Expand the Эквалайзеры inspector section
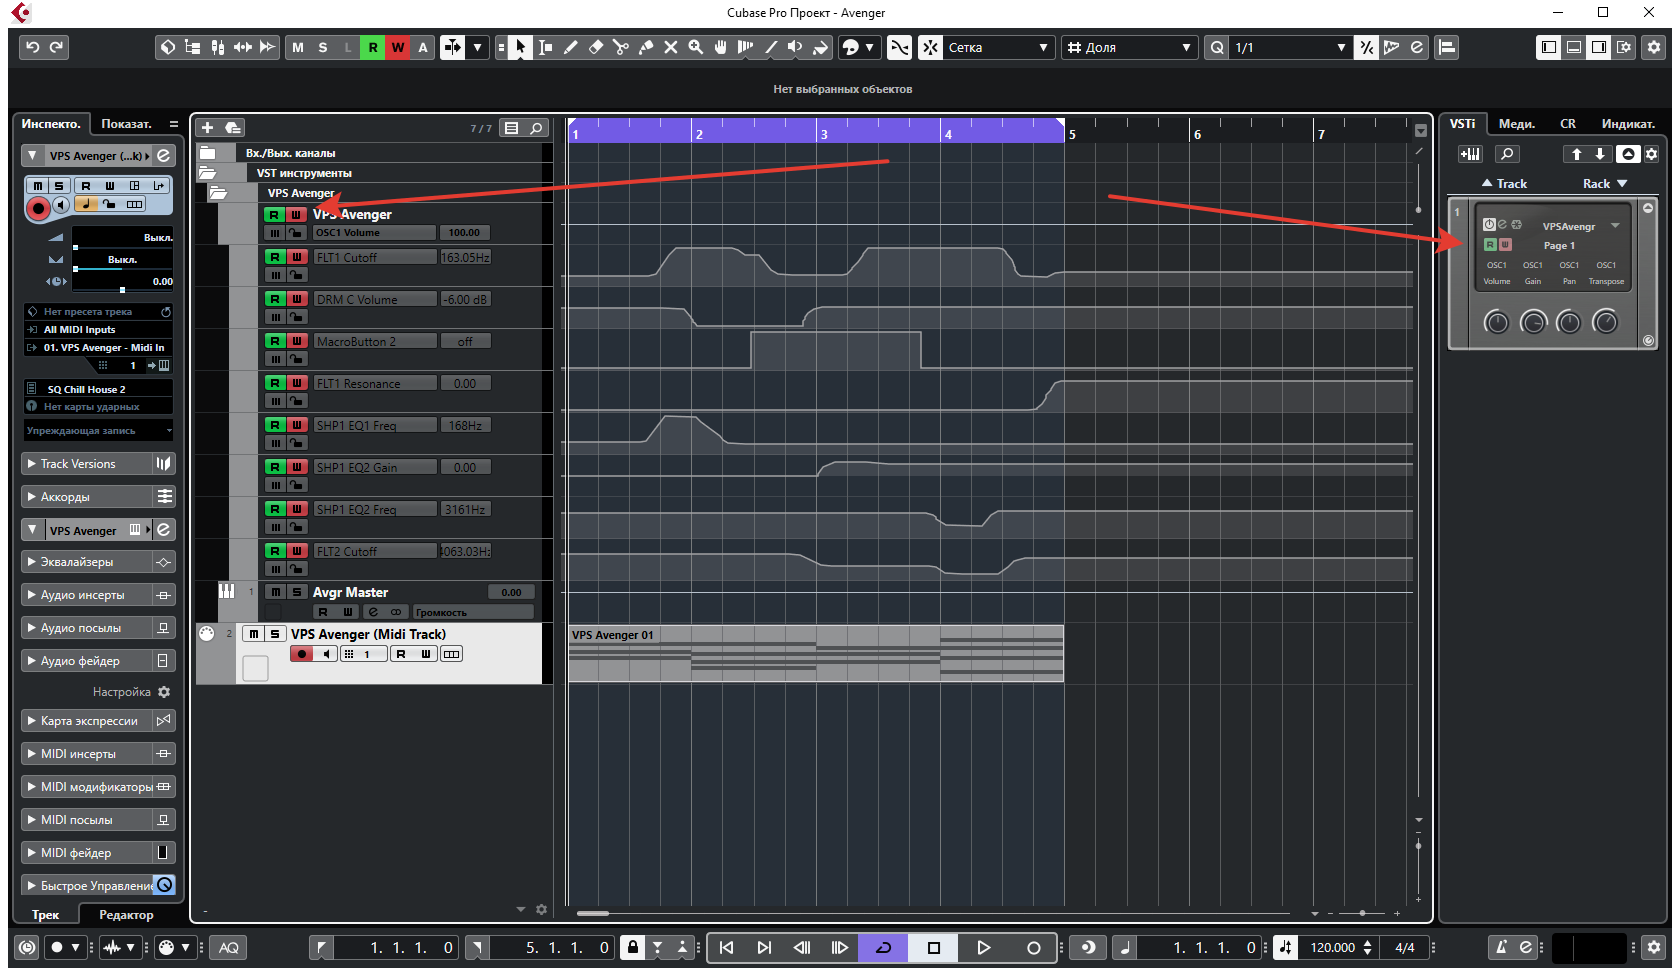This screenshot has width=1680, height=969. 87,562
